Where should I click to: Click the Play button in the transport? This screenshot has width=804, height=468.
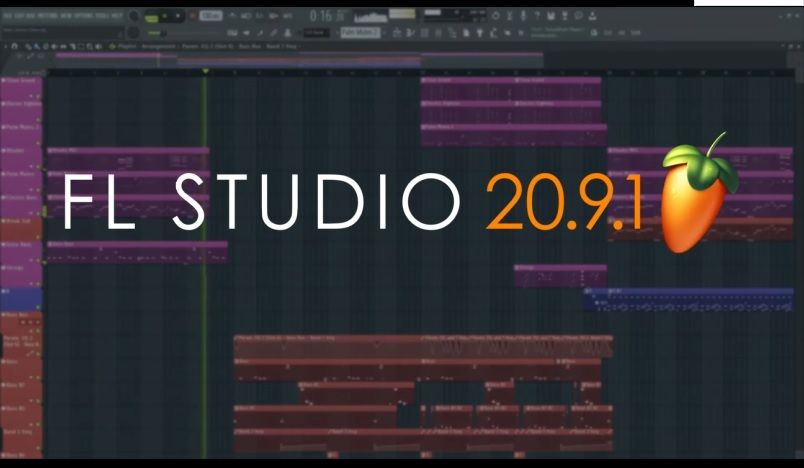164,15
